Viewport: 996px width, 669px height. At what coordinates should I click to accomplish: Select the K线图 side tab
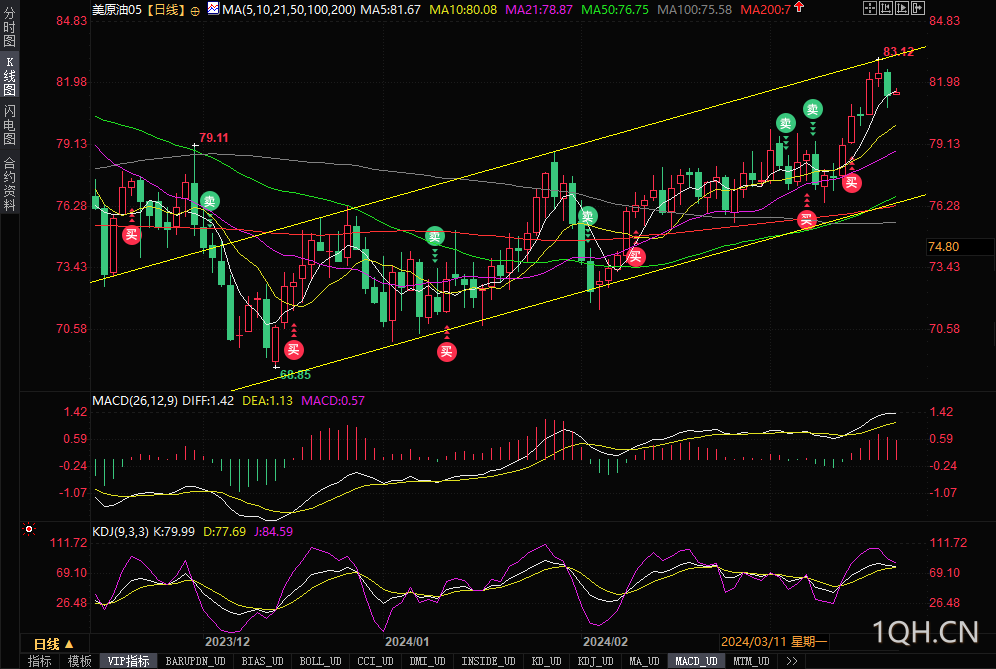[x=9, y=76]
